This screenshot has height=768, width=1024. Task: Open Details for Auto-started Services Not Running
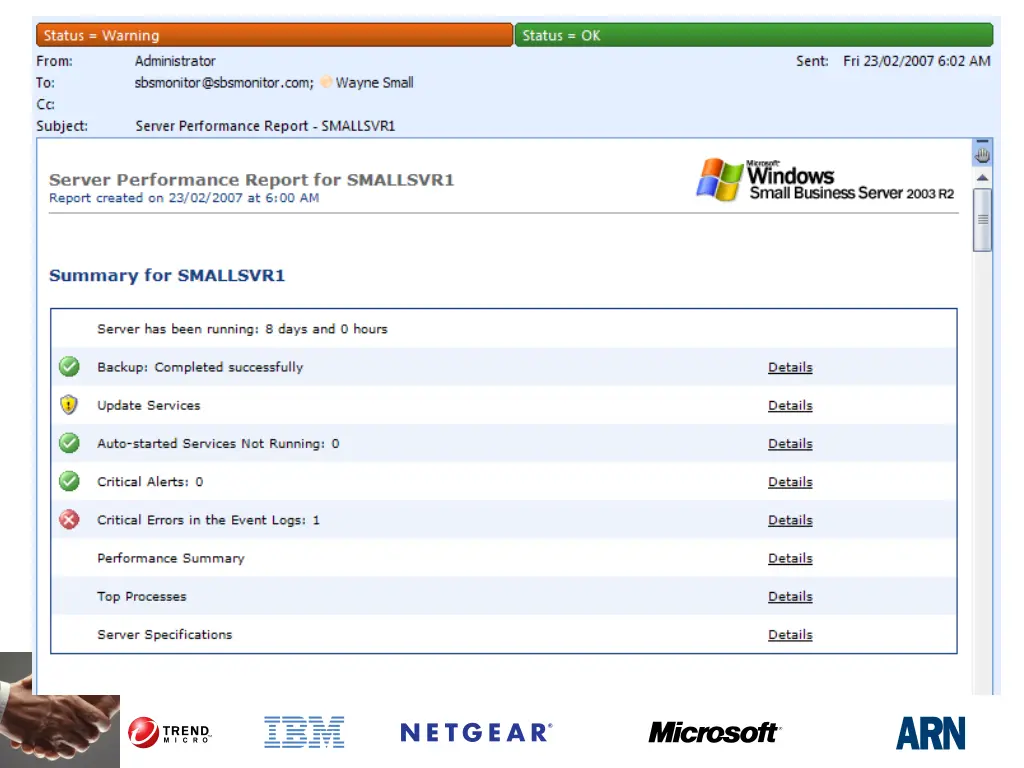[x=790, y=443]
